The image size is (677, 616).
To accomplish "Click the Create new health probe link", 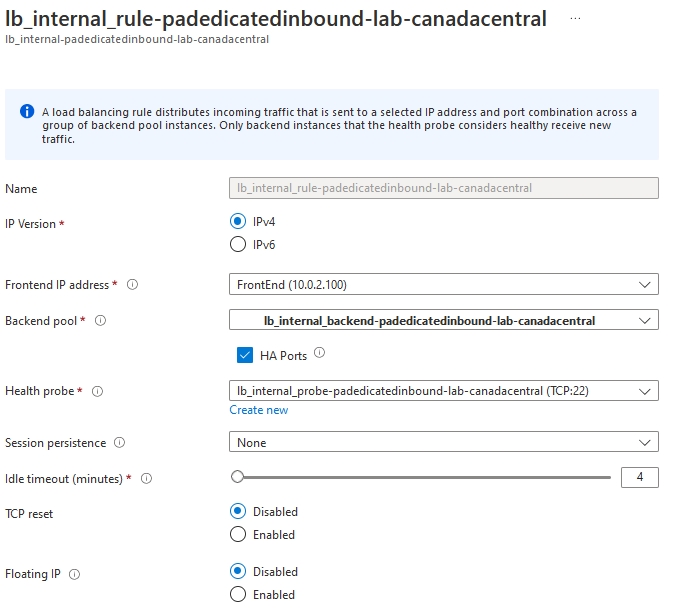I will 258,410.
